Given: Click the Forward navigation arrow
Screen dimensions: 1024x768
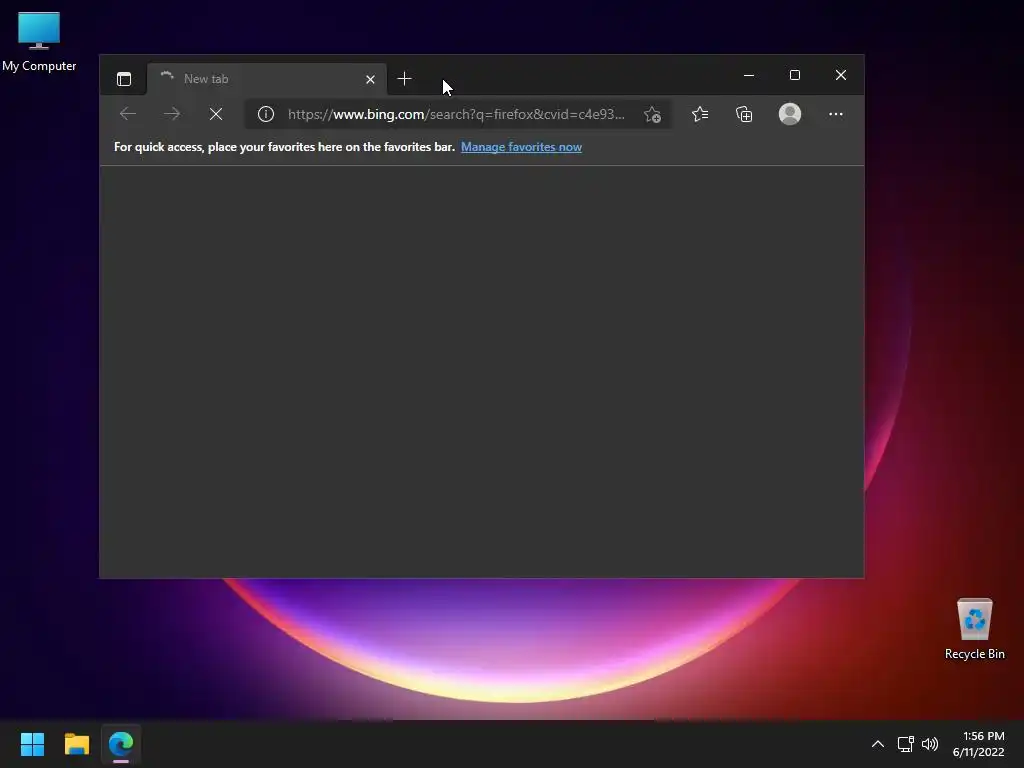Looking at the screenshot, I should pos(172,114).
